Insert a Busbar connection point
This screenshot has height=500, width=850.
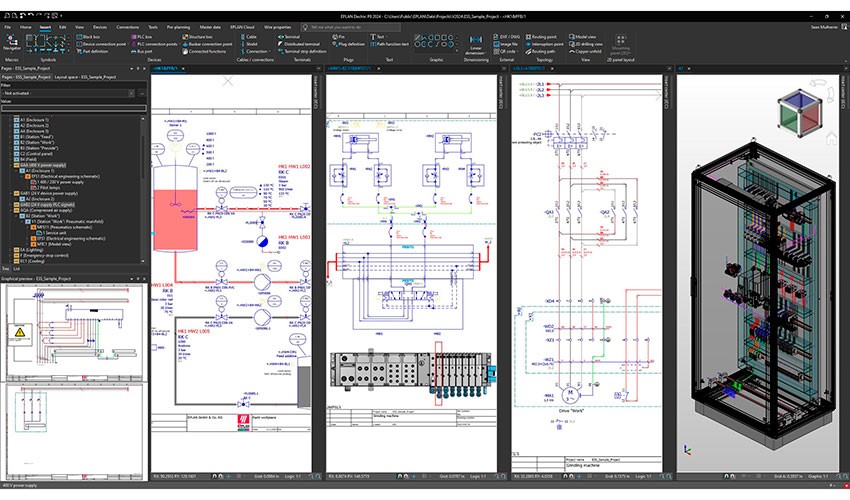click(207, 44)
